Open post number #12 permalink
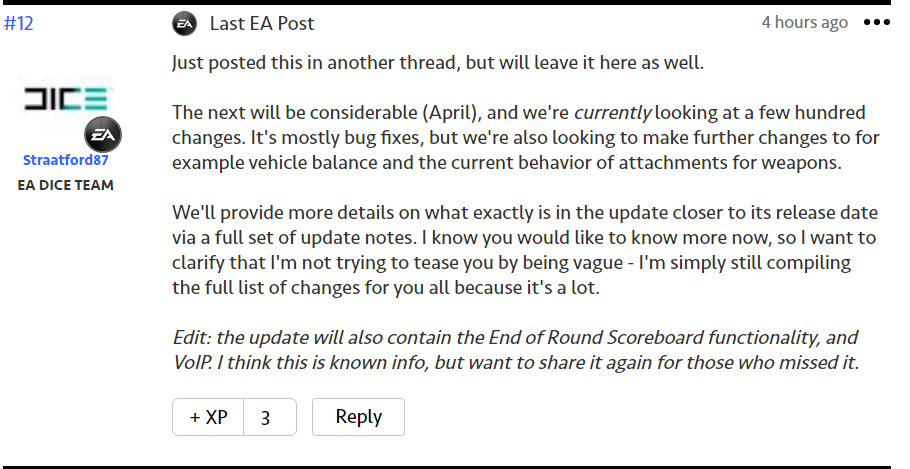This screenshot has width=910, height=469. 18,23
